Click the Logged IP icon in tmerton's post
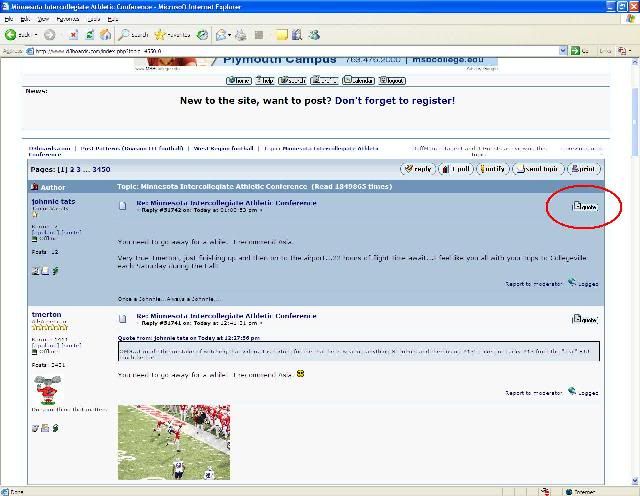Screen dimensions: 640x496 (572, 391)
